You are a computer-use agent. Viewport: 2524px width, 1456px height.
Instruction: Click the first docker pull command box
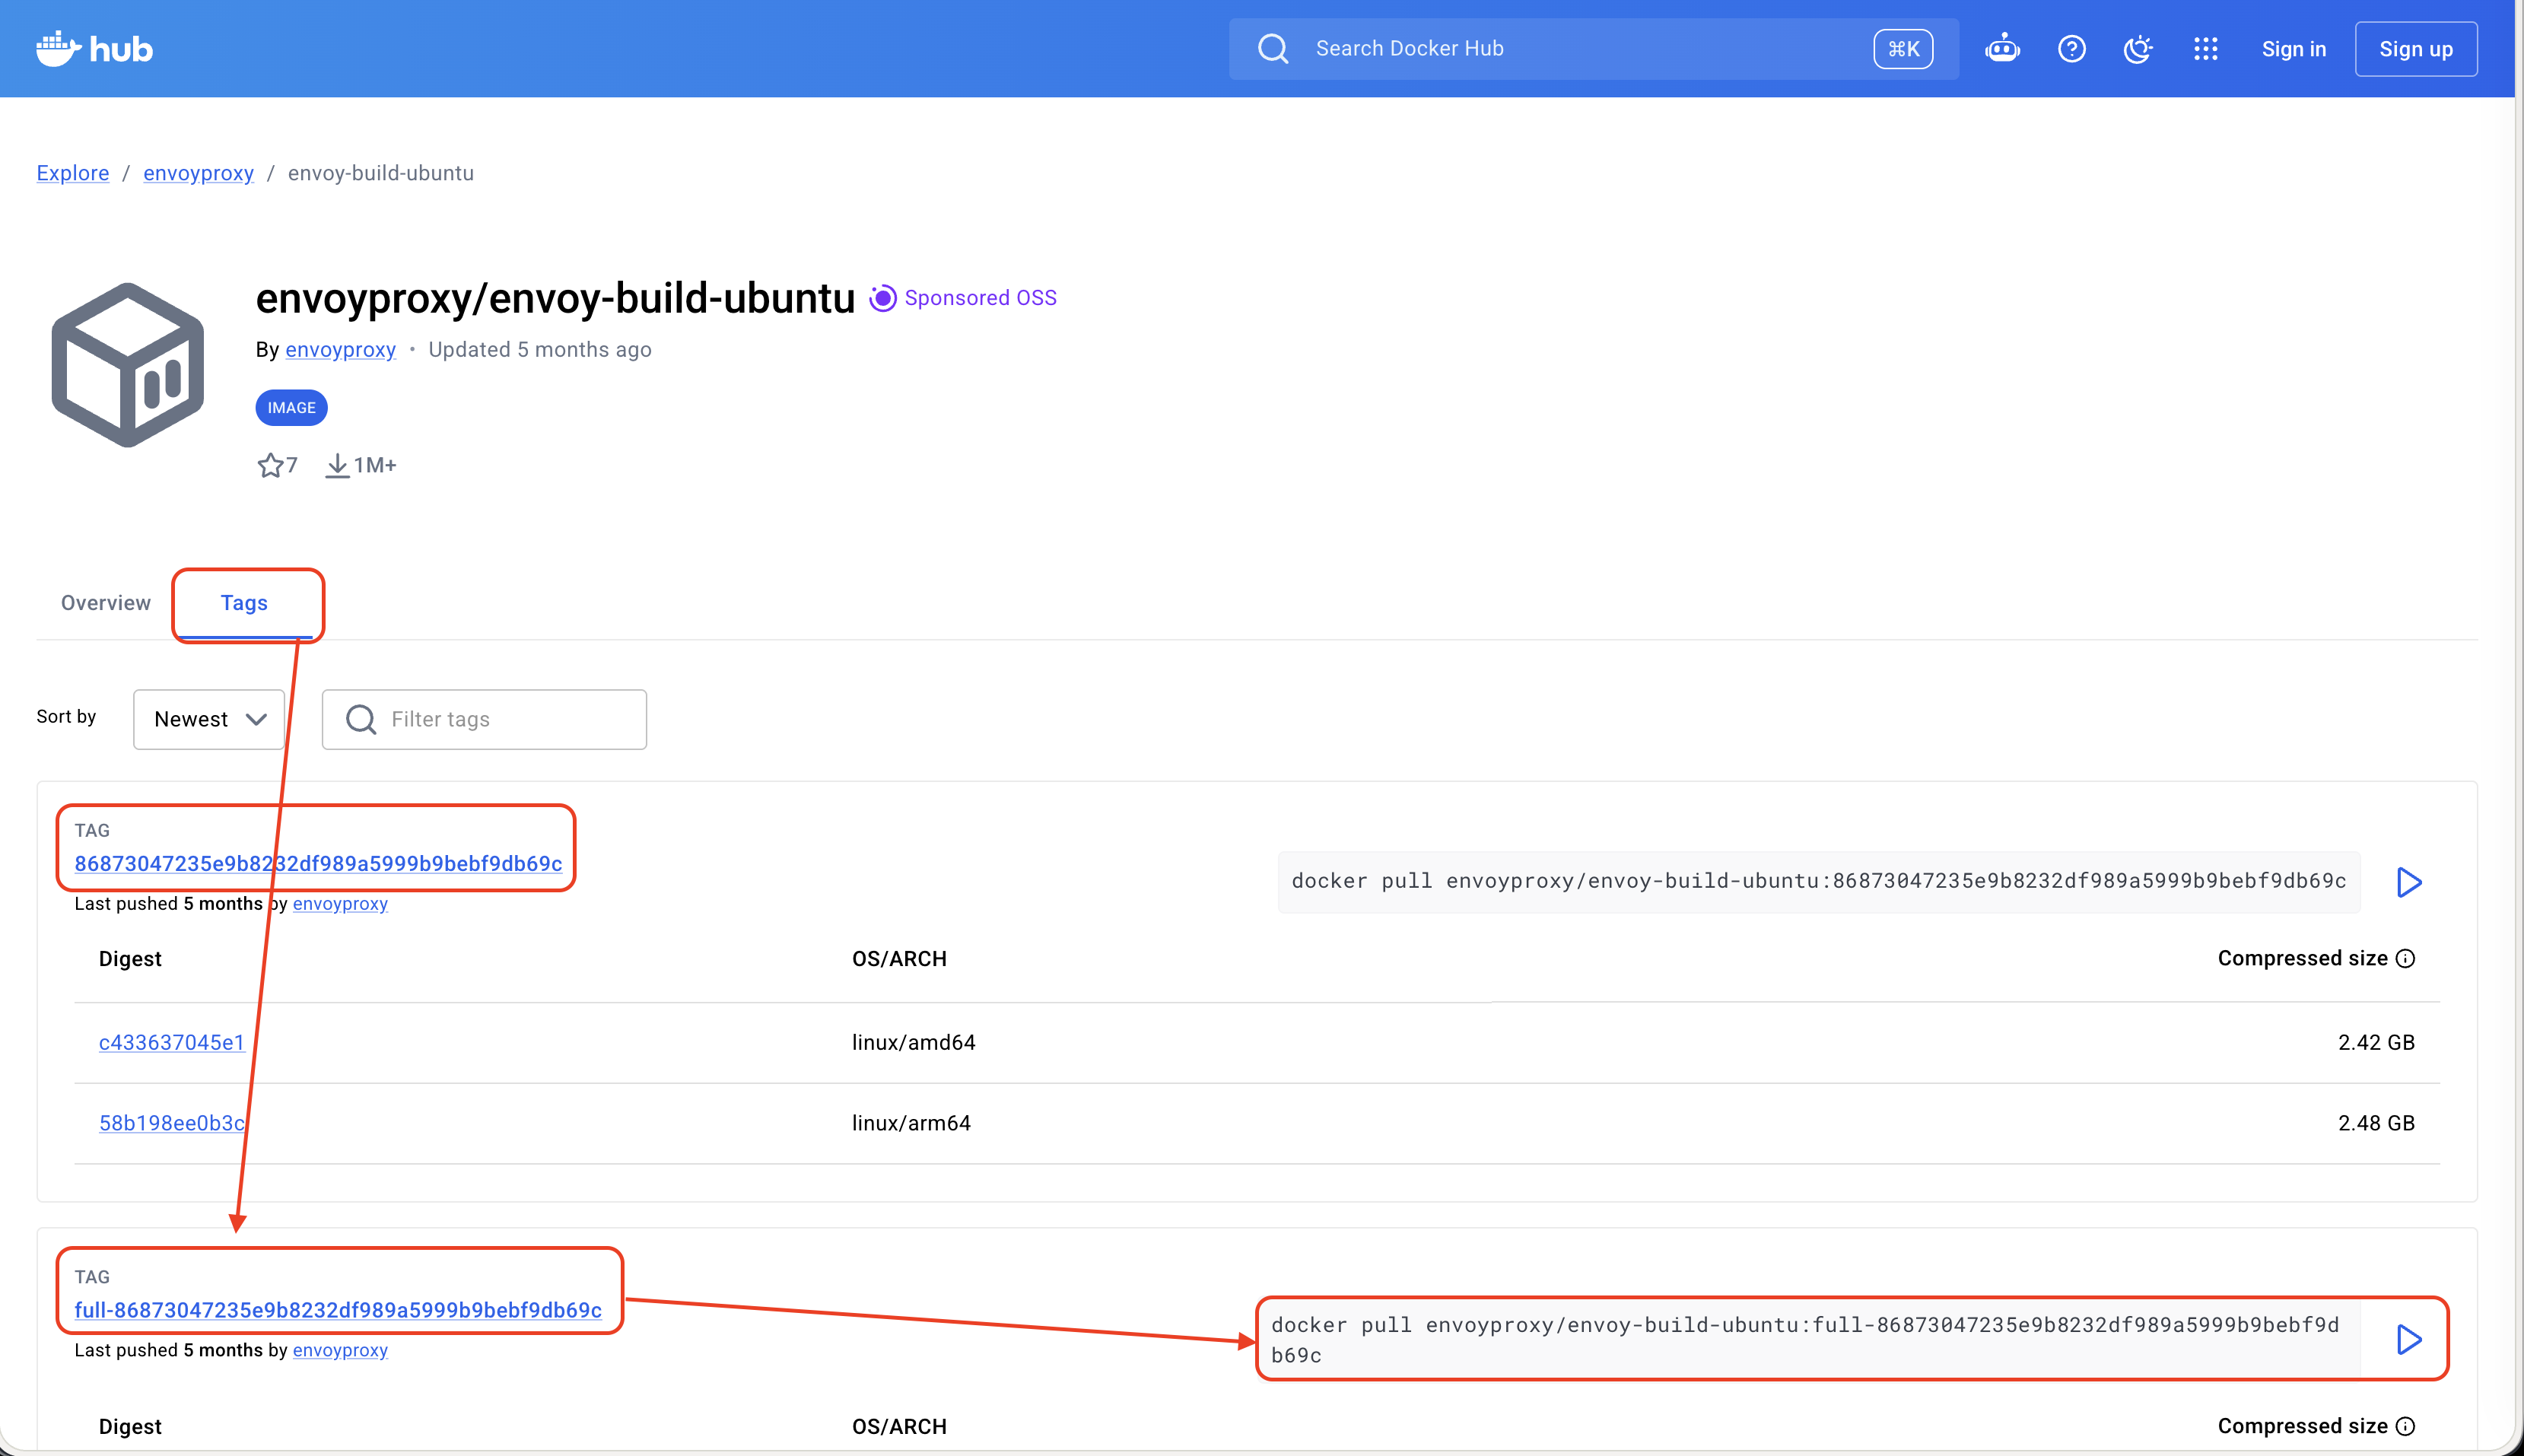(1818, 881)
